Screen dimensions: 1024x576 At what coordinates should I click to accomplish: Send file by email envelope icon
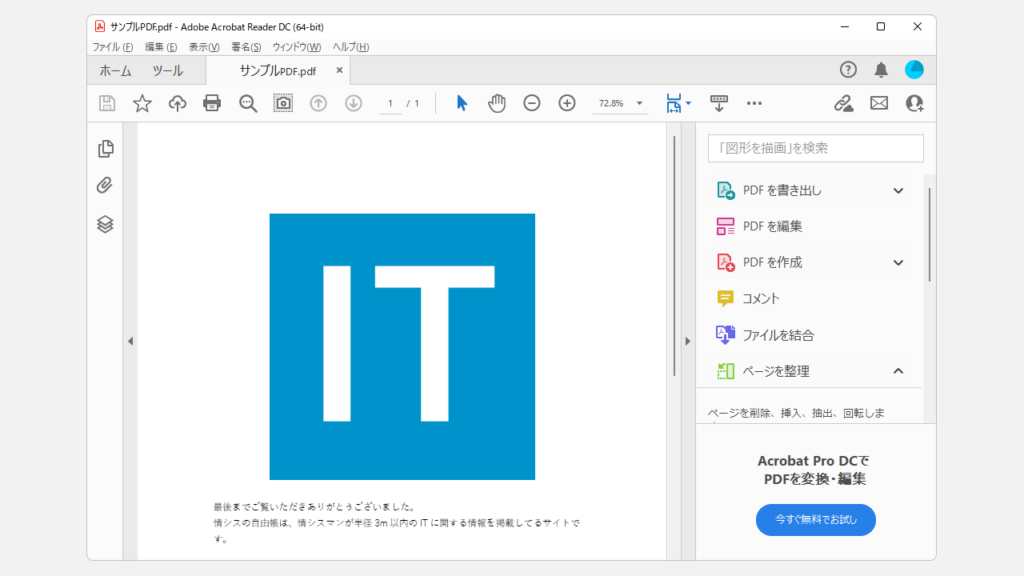tap(879, 103)
